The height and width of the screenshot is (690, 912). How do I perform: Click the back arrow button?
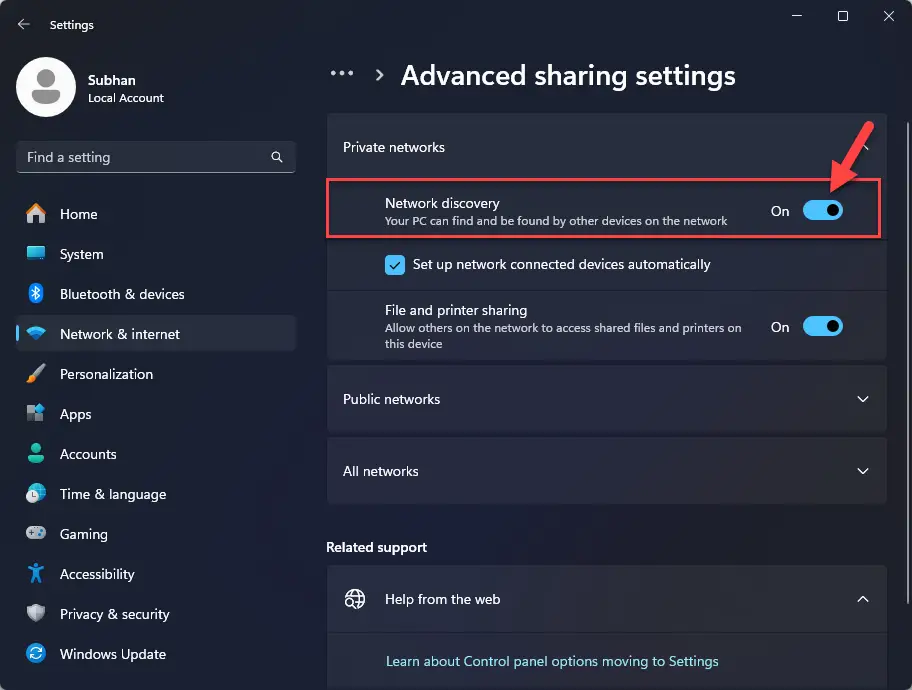(24, 25)
